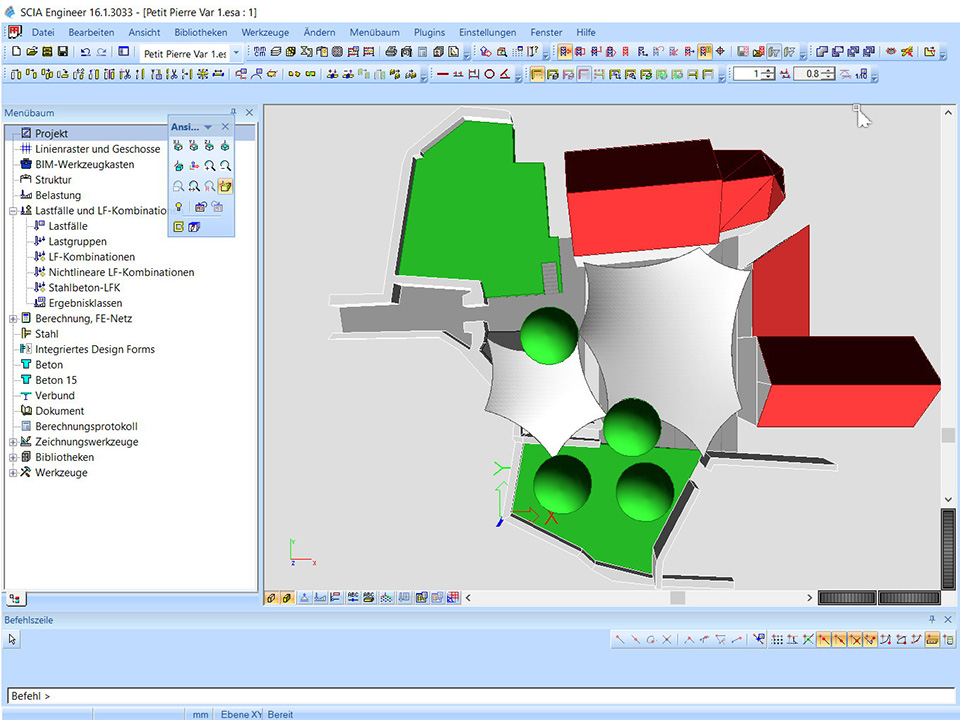The image size is (960, 720).
Task: Click the Open folder icon in toolbar
Action: pos(31,52)
